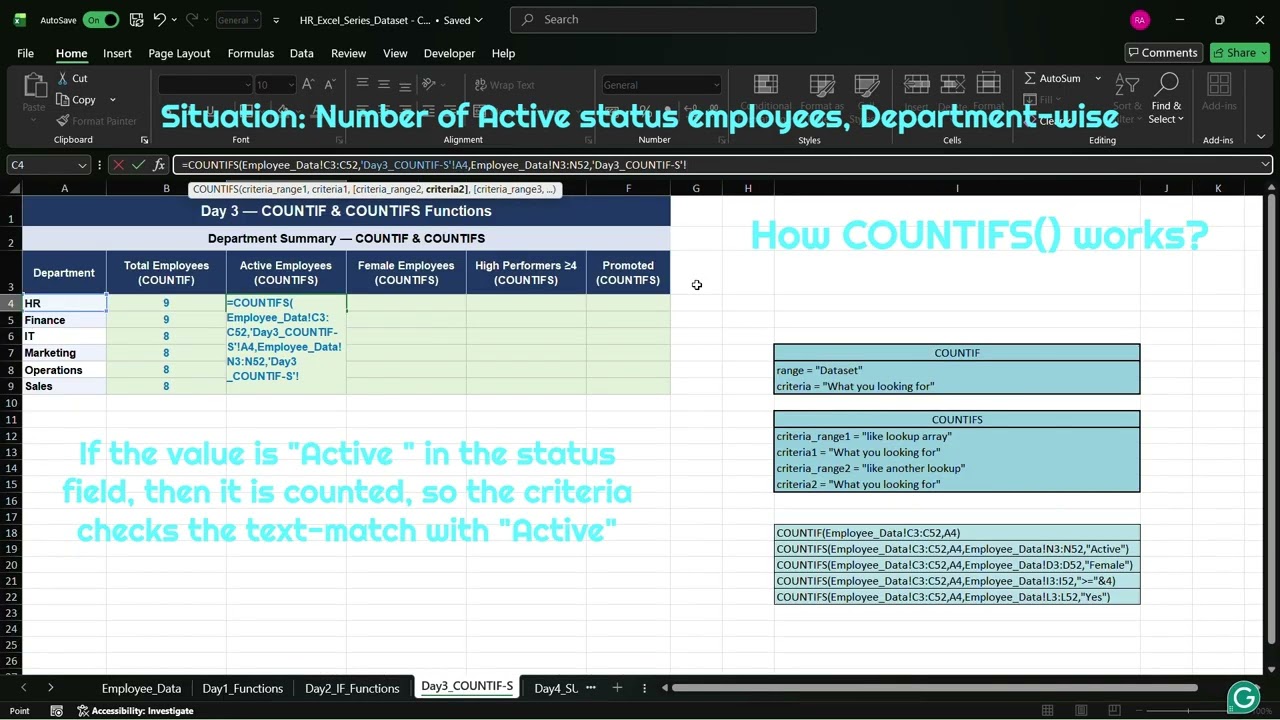The image size is (1280, 720).
Task: Click the Save icon in title bar
Action: click(x=136, y=19)
